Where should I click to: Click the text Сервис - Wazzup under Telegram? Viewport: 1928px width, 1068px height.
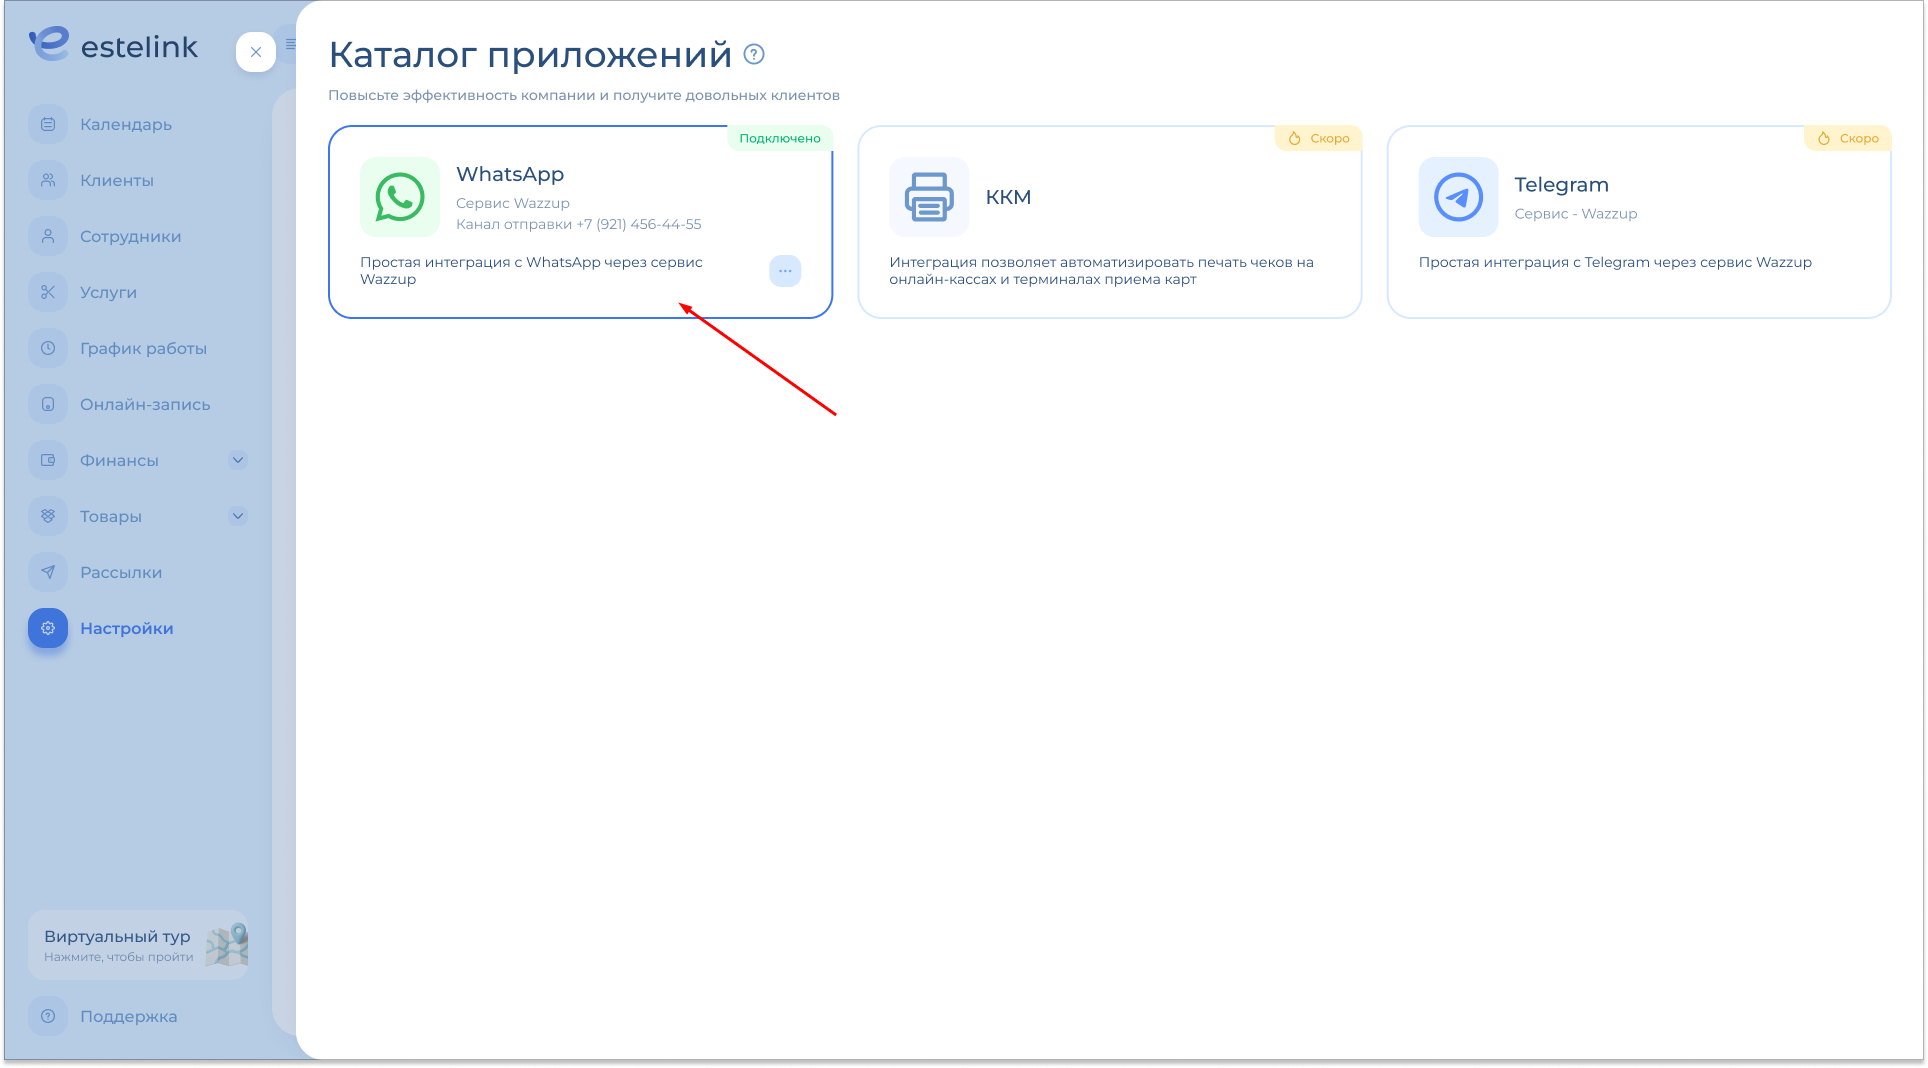click(1576, 214)
